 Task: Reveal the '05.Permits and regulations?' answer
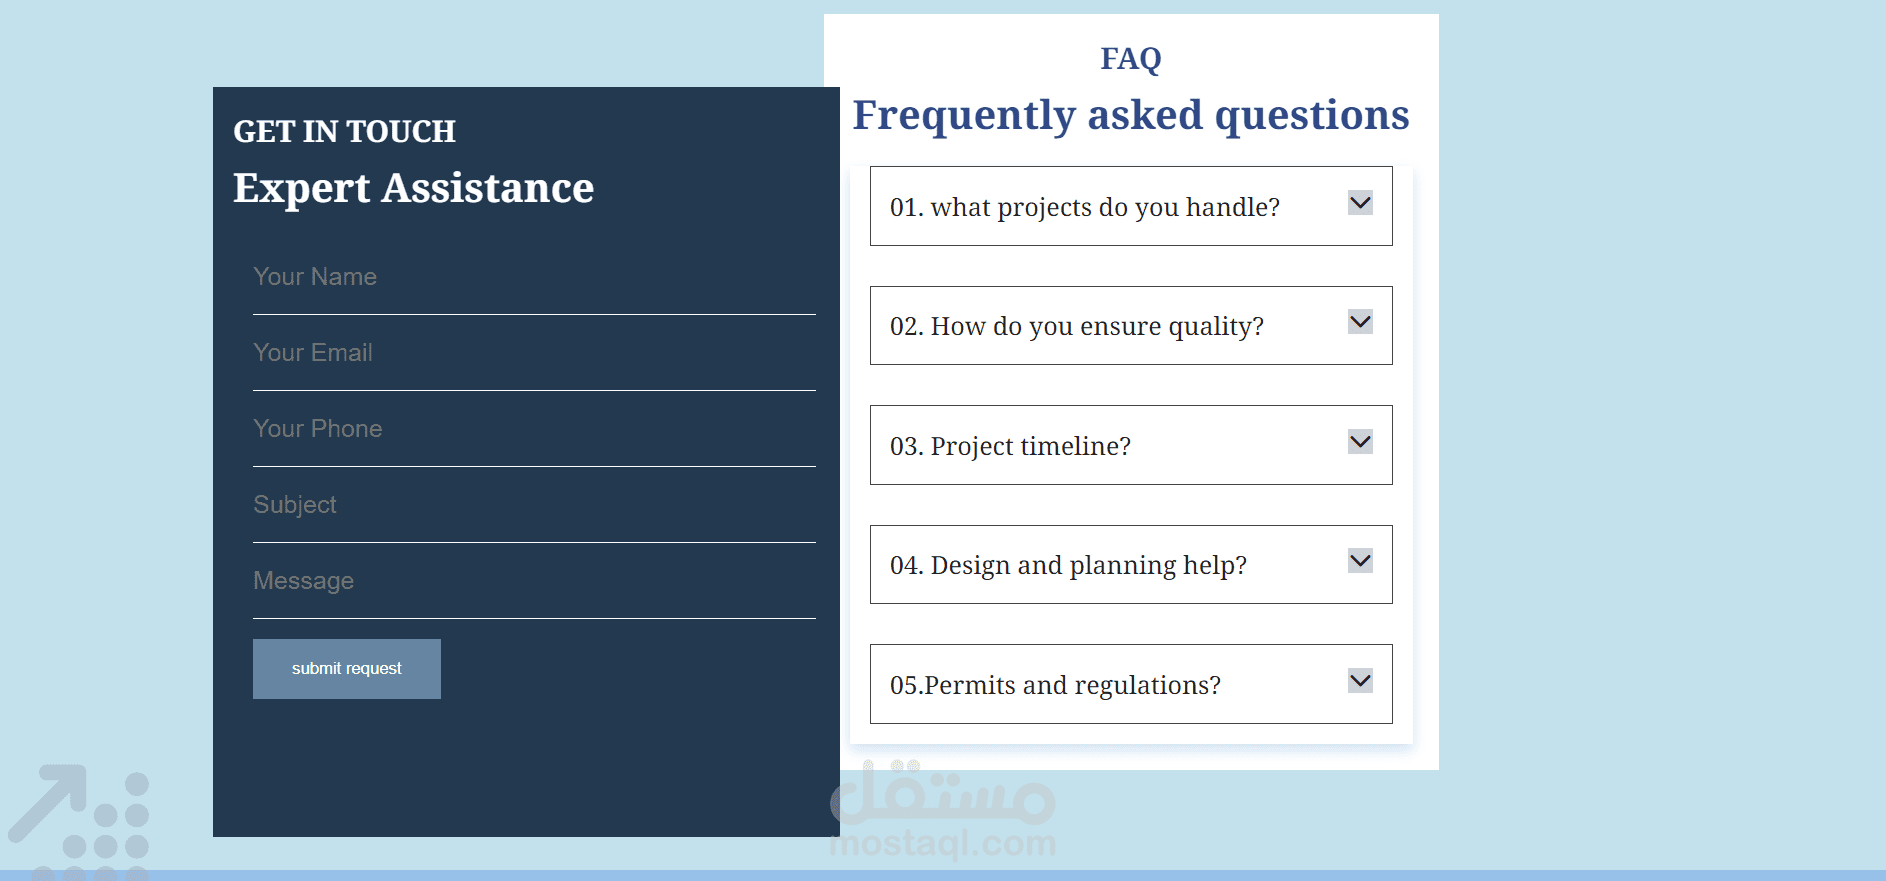click(1055, 686)
